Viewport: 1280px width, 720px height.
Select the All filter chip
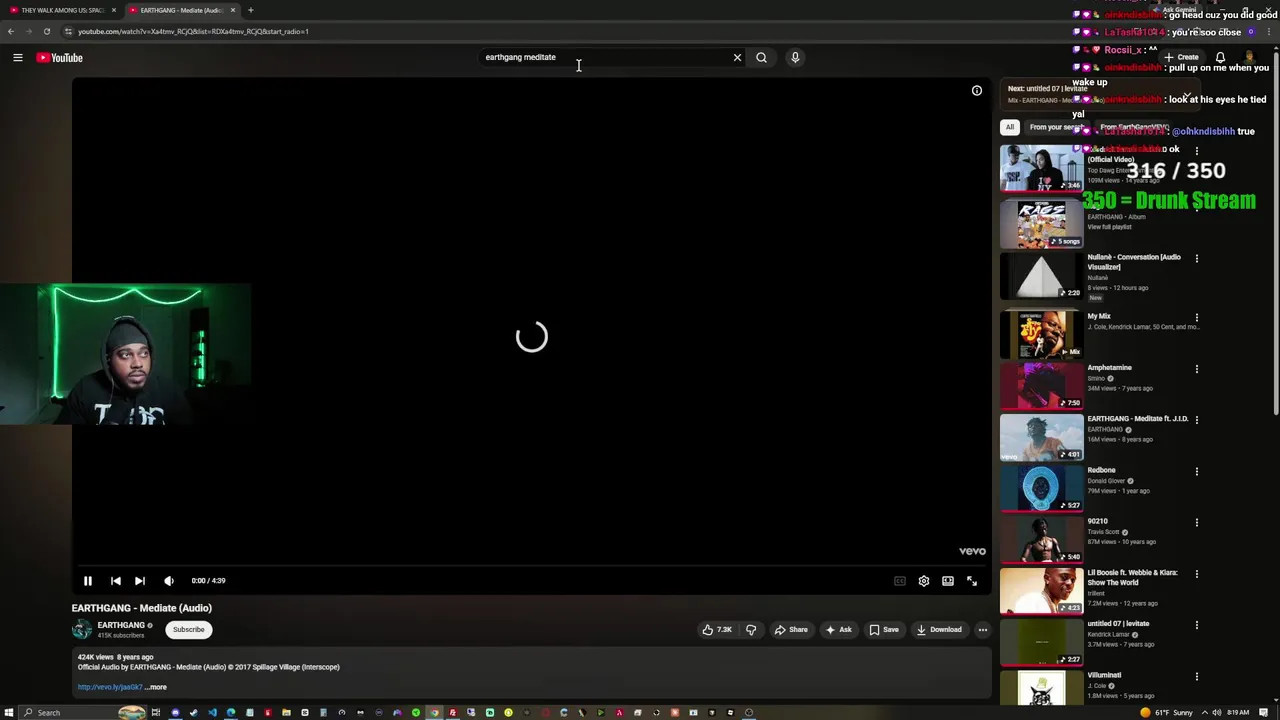point(1010,127)
